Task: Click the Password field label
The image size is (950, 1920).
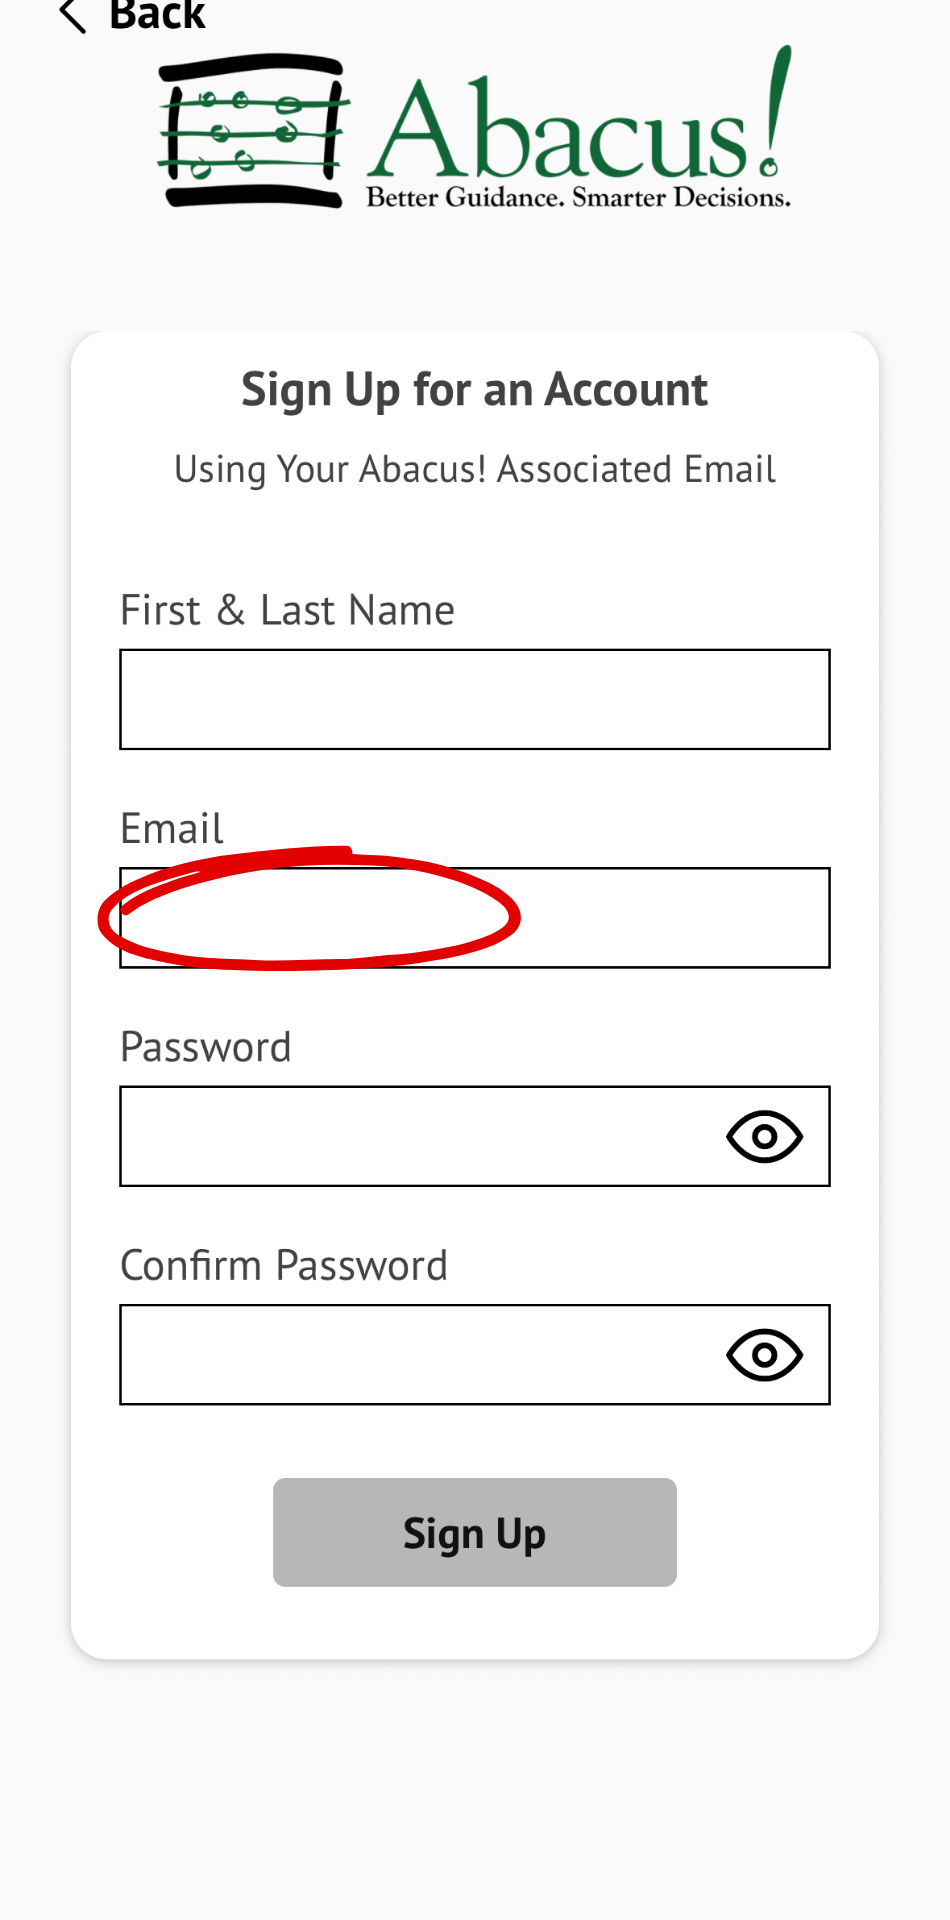Action: tap(205, 1047)
